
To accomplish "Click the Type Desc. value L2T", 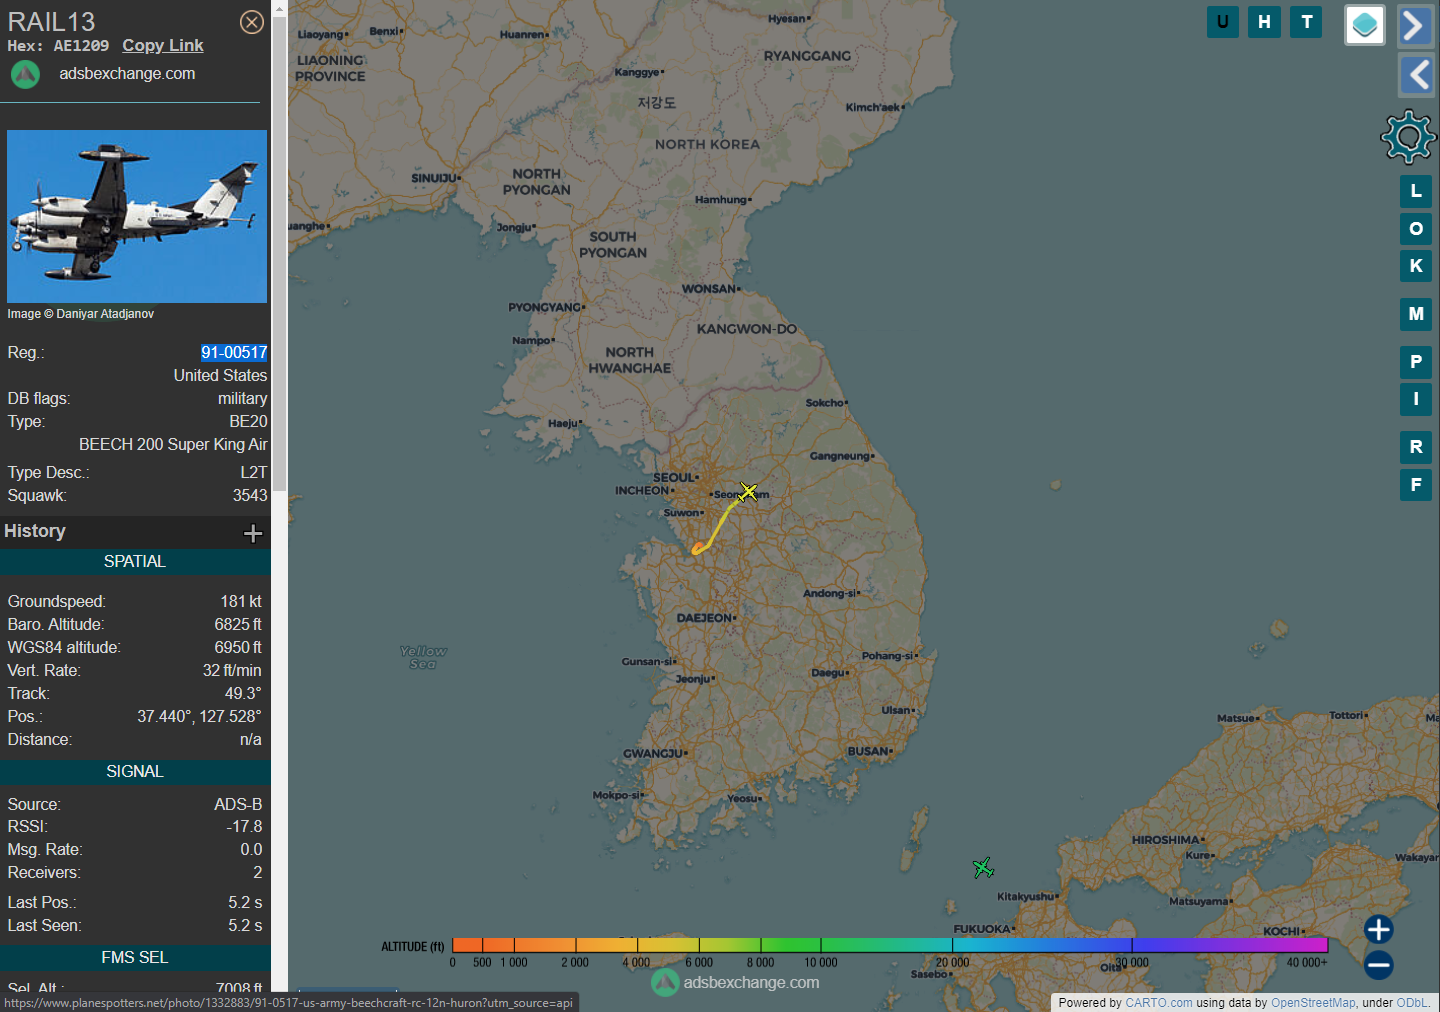I will 254,472.
